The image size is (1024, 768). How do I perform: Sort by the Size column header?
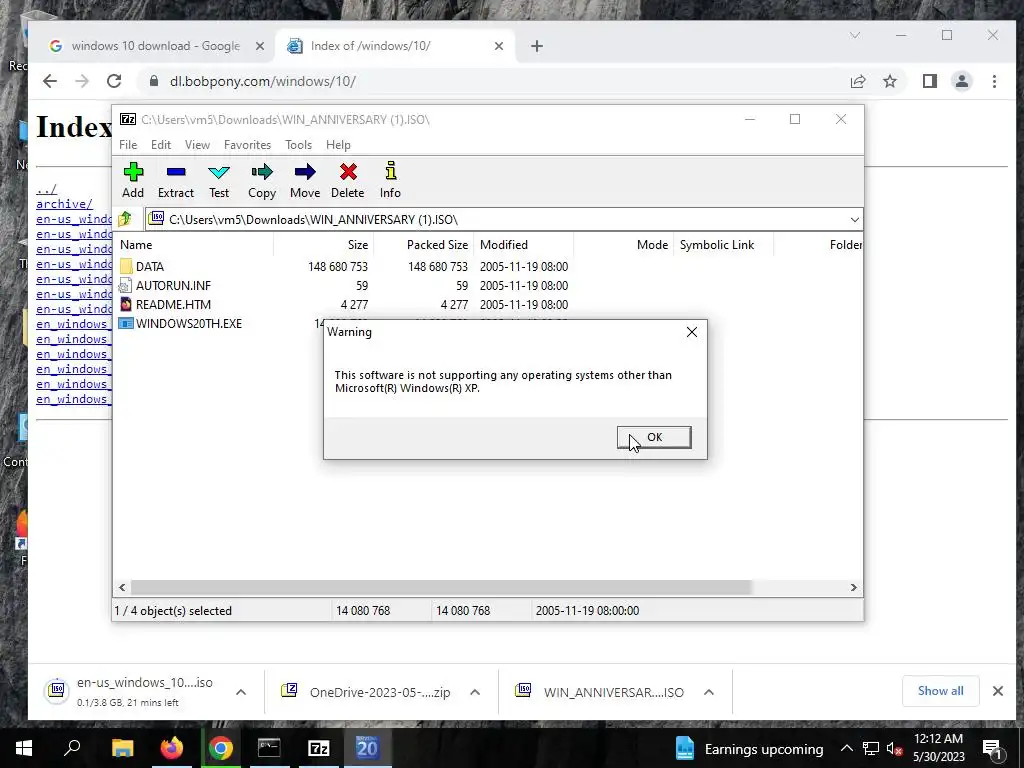click(323, 245)
